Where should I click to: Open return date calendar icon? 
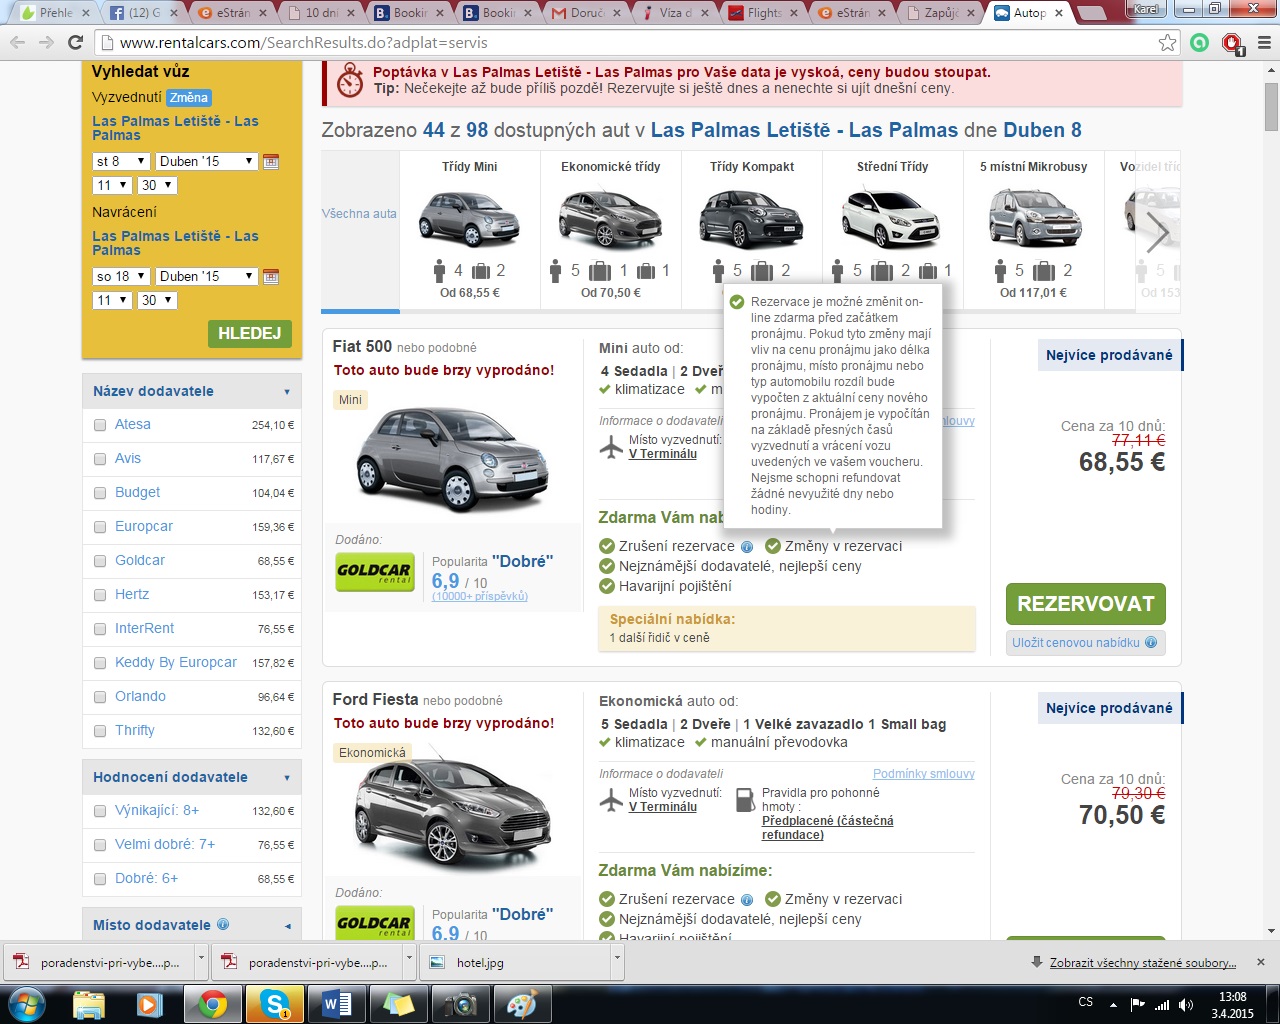[x=271, y=276]
